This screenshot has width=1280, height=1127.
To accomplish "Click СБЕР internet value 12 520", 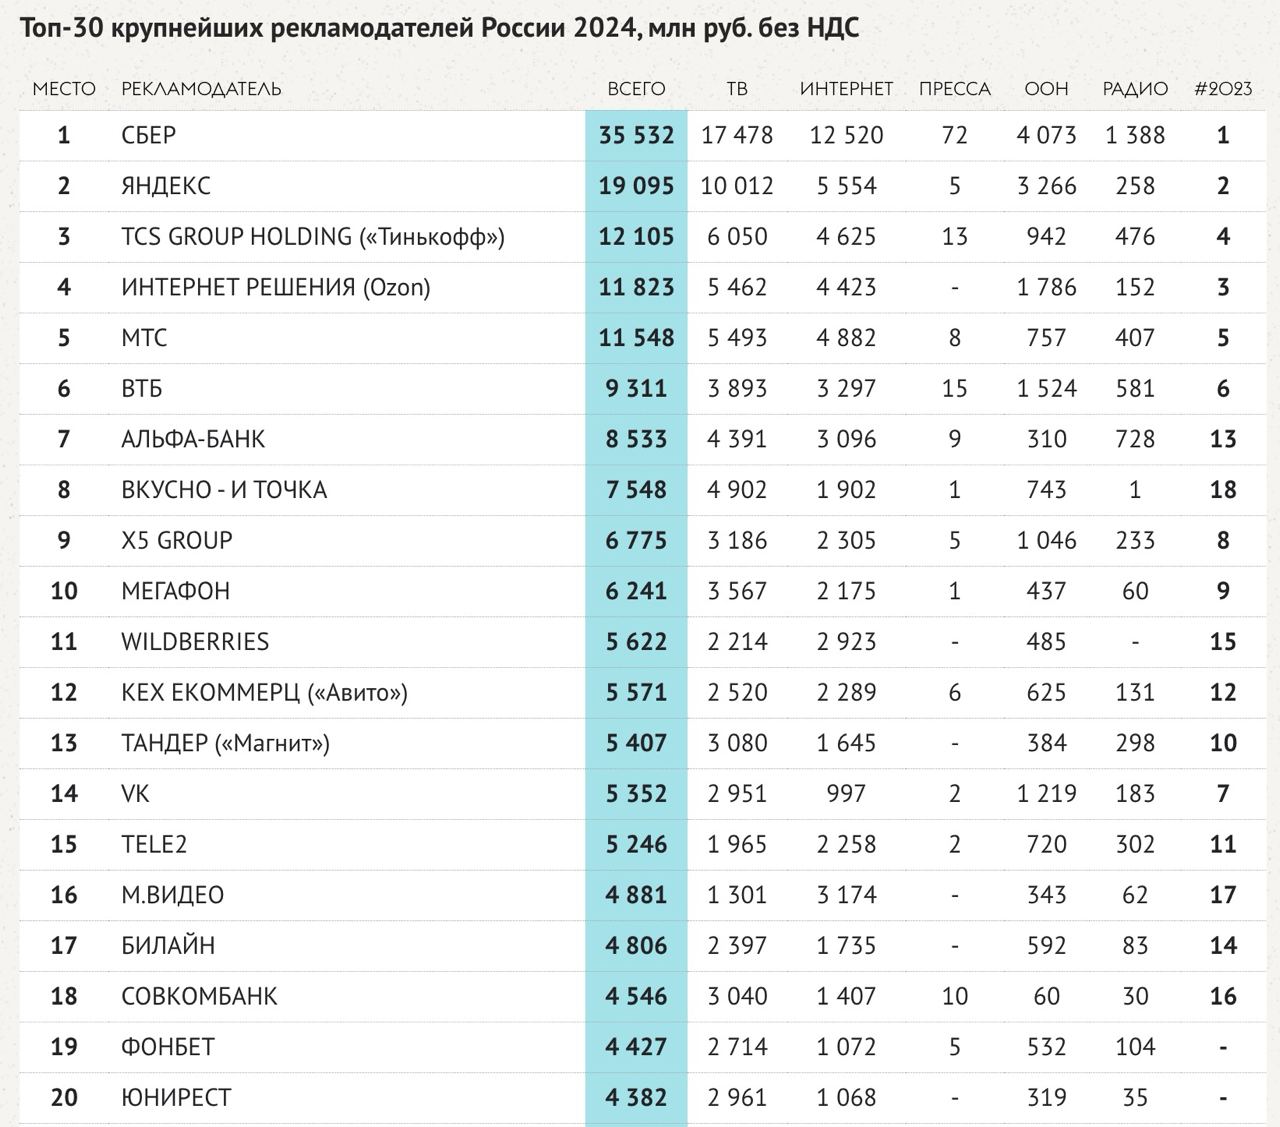I will 847,135.
